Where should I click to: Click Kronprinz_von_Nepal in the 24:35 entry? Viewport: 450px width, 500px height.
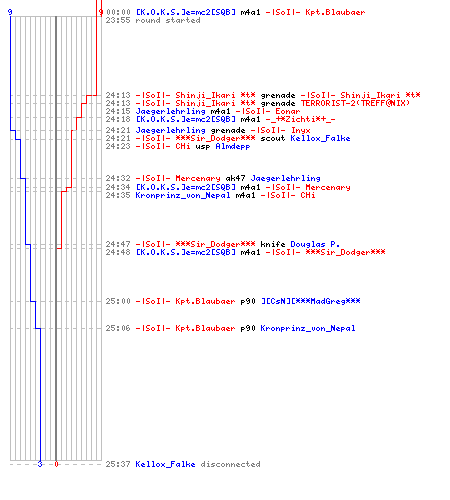pos(183,195)
